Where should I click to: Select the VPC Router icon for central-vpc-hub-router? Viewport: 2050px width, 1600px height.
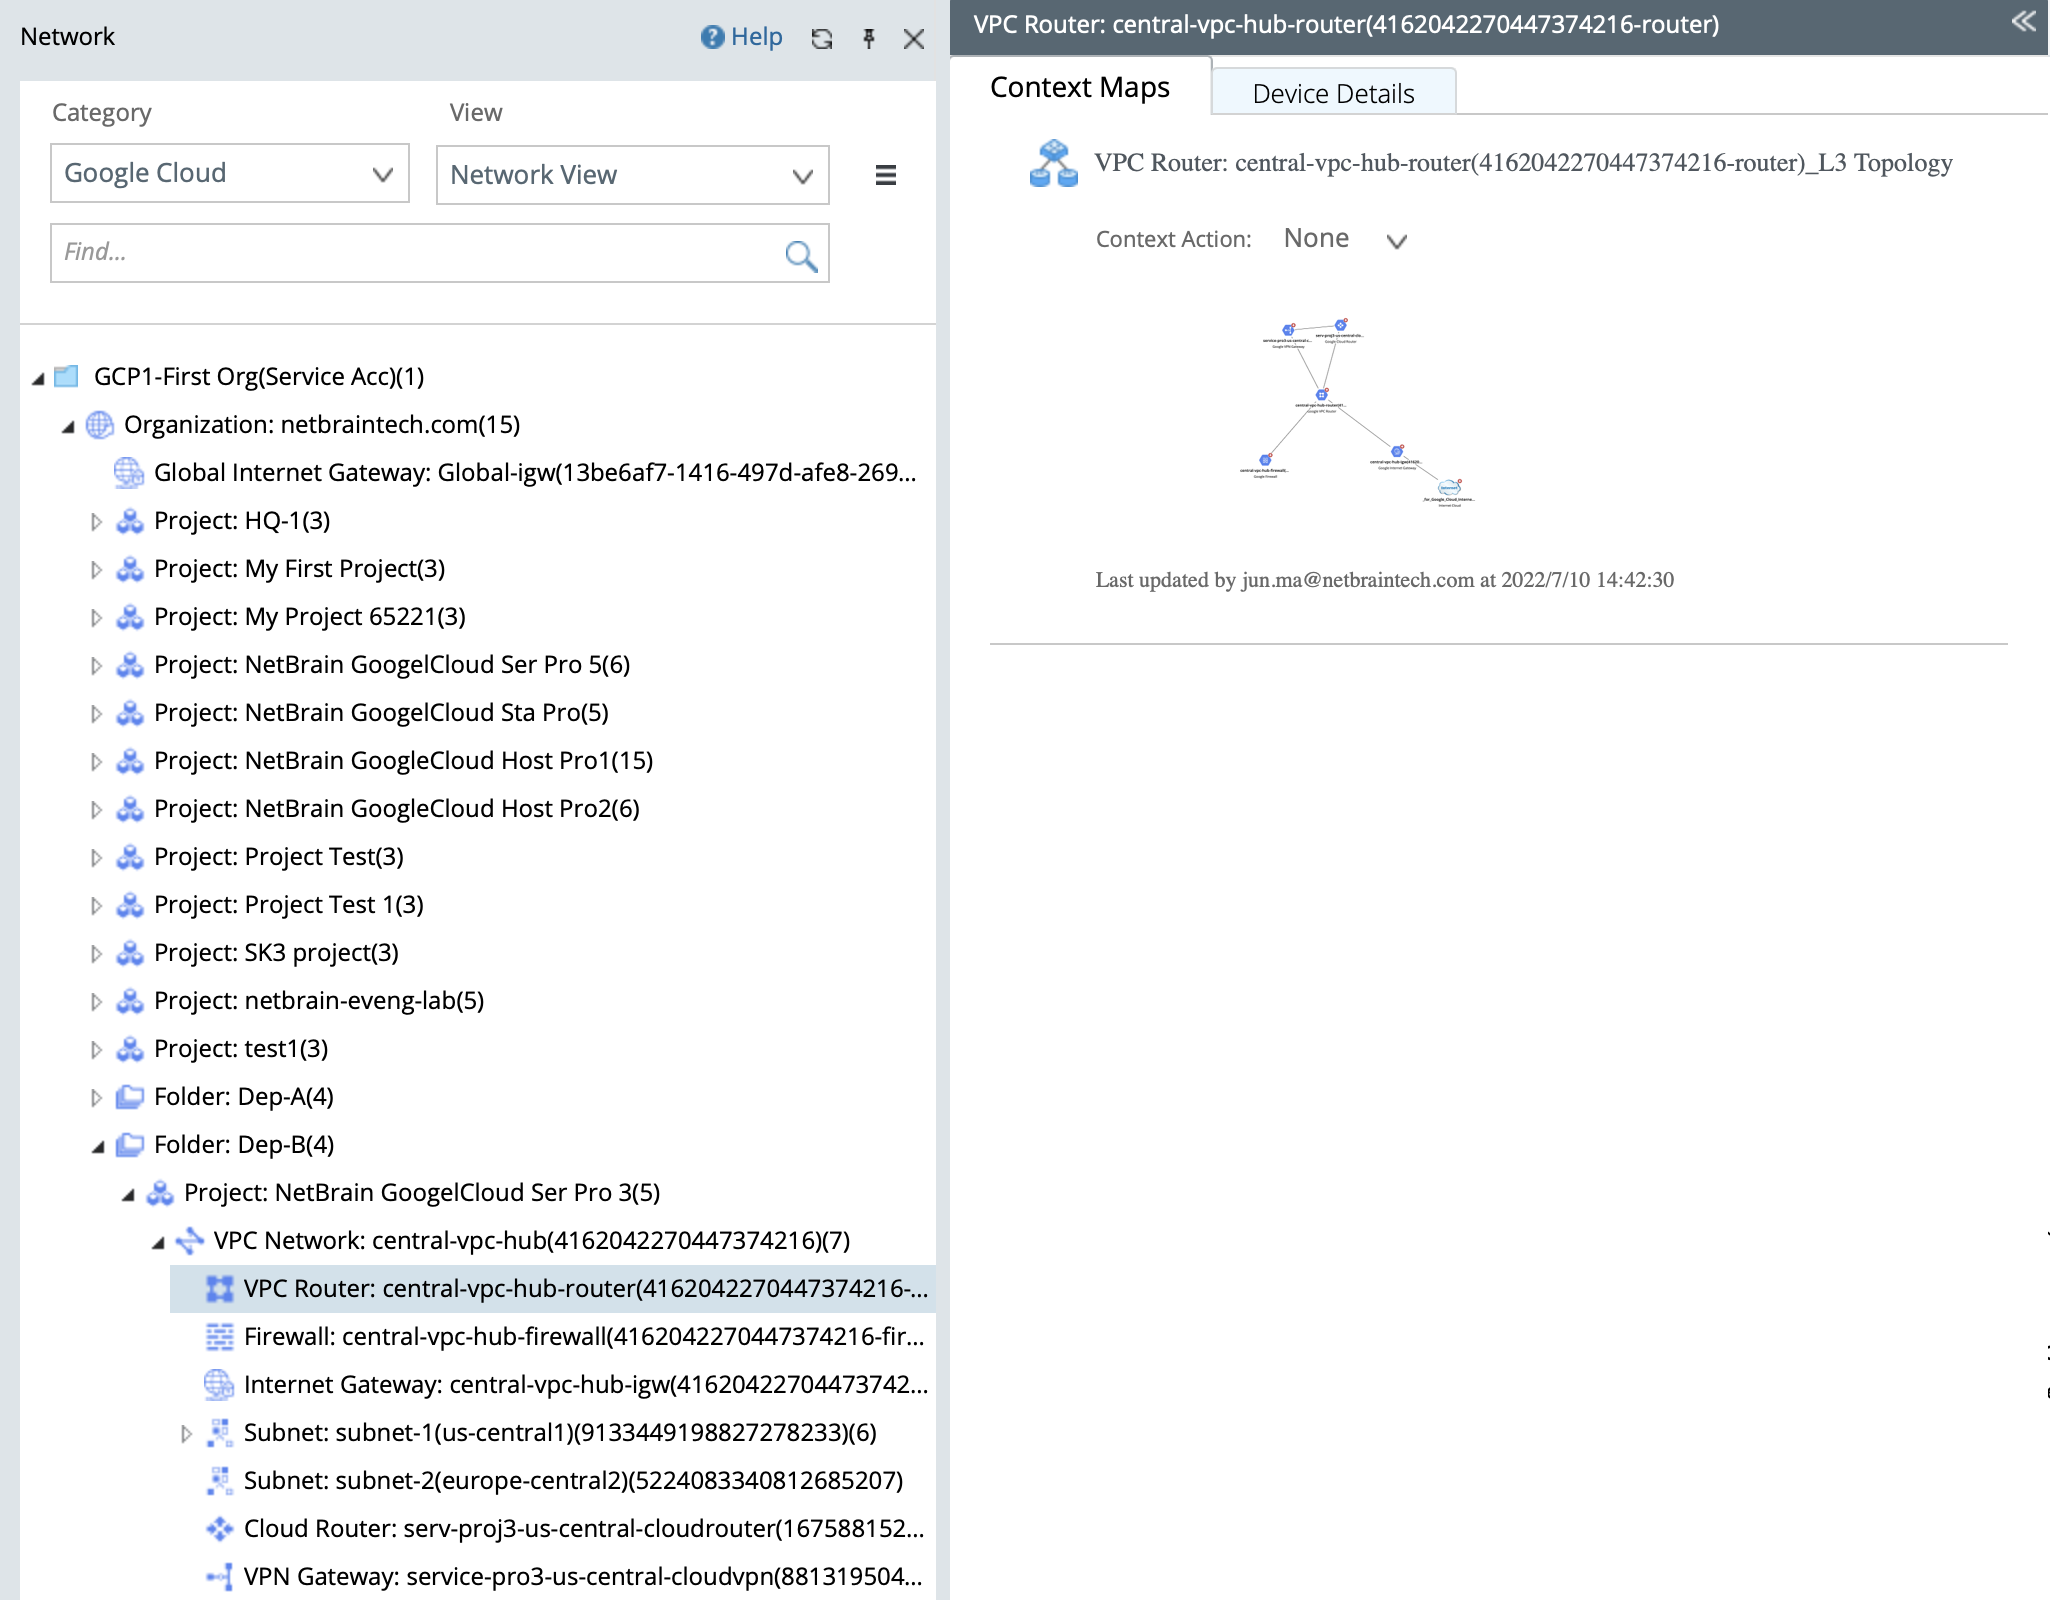pyautogui.click(x=219, y=1289)
